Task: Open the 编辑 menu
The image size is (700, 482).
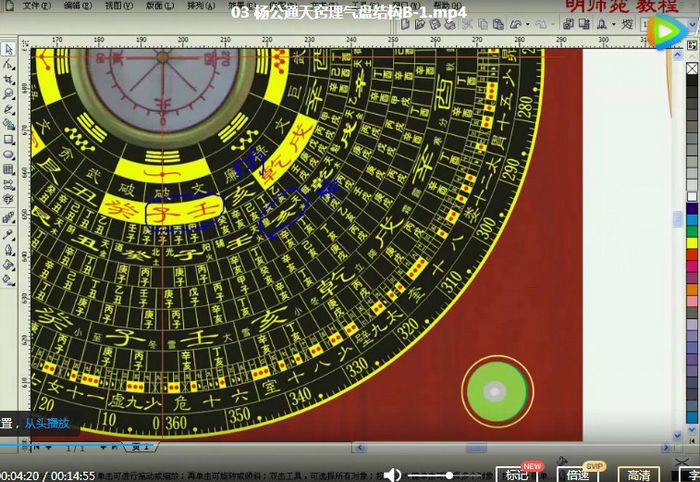Action: pos(78,6)
